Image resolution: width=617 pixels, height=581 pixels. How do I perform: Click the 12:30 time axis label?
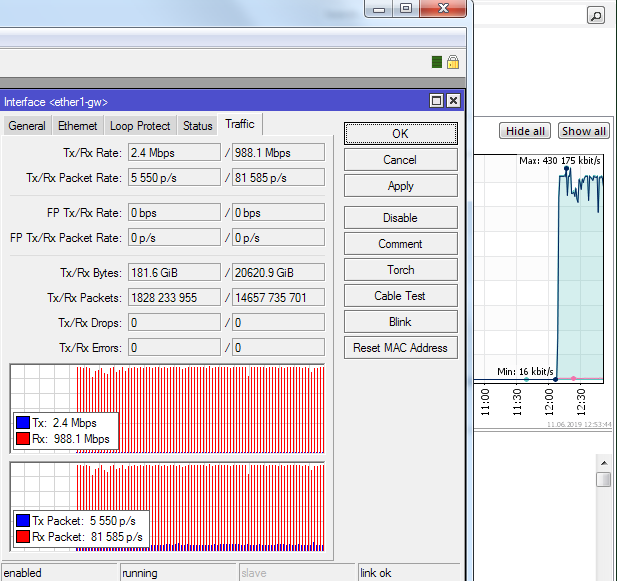(x=581, y=402)
